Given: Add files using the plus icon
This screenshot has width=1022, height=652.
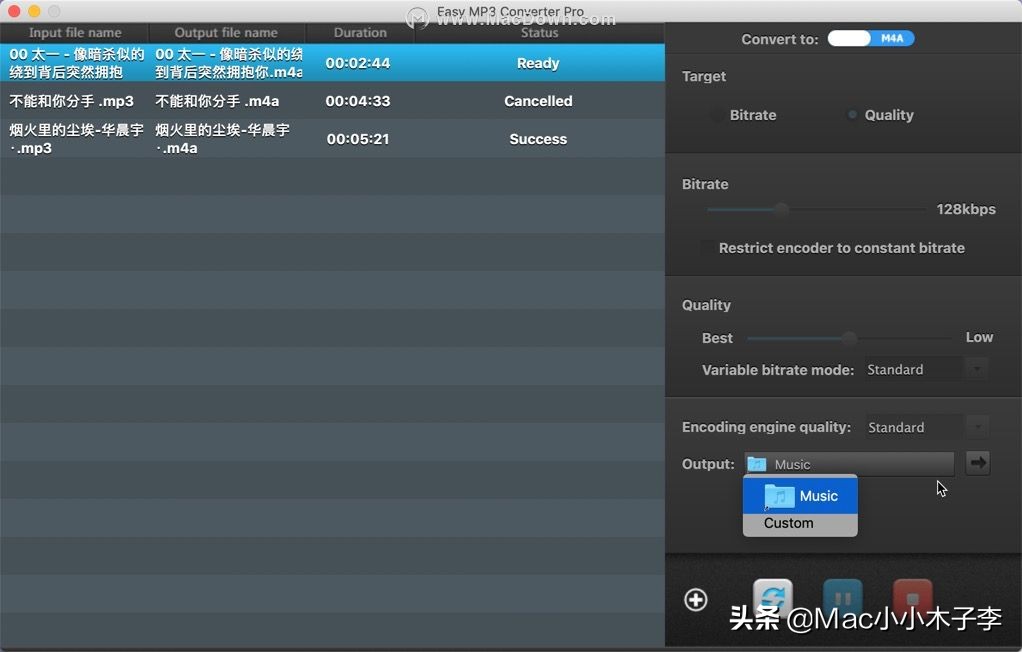Looking at the screenshot, I should tap(695, 599).
